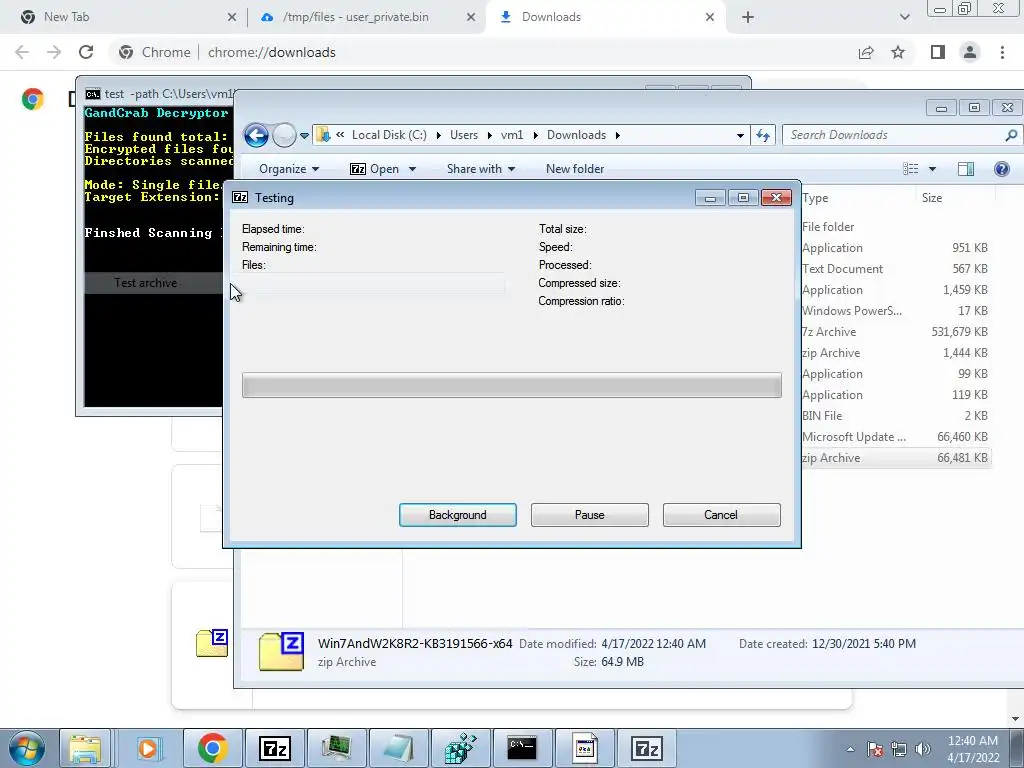This screenshot has width=1024, height=768.
Task: Open Chrome three-dot menu
Action: point(1002,52)
